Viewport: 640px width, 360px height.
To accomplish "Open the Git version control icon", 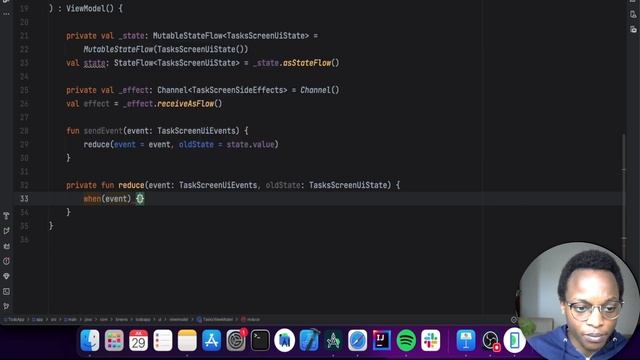I will click(x=6, y=306).
